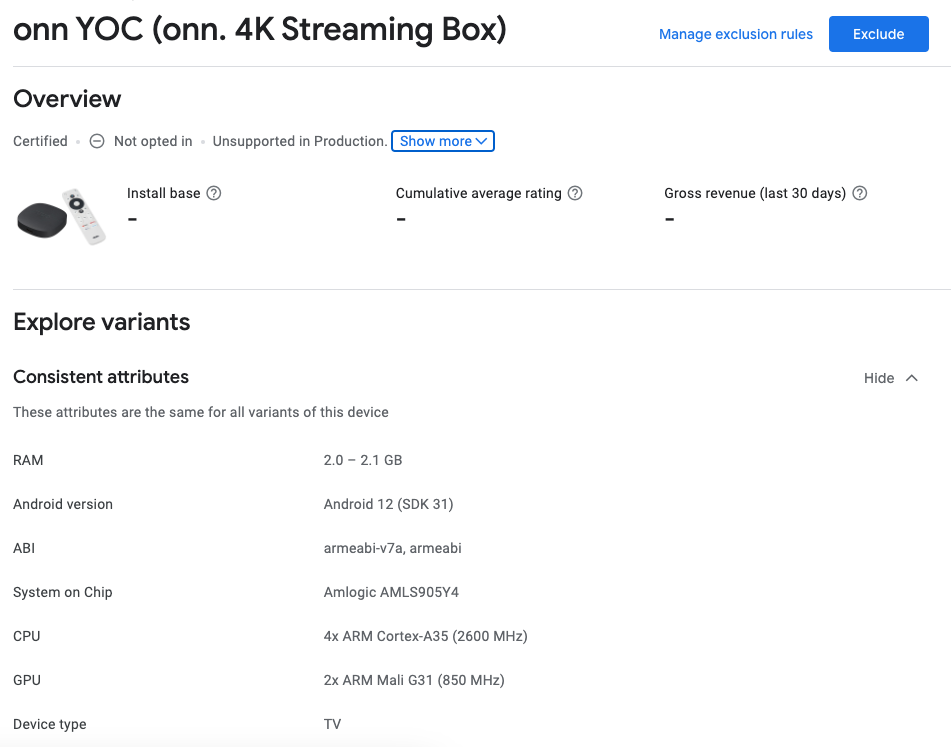
Task: Click the onn streaming box device thumbnail
Action: 61,216
